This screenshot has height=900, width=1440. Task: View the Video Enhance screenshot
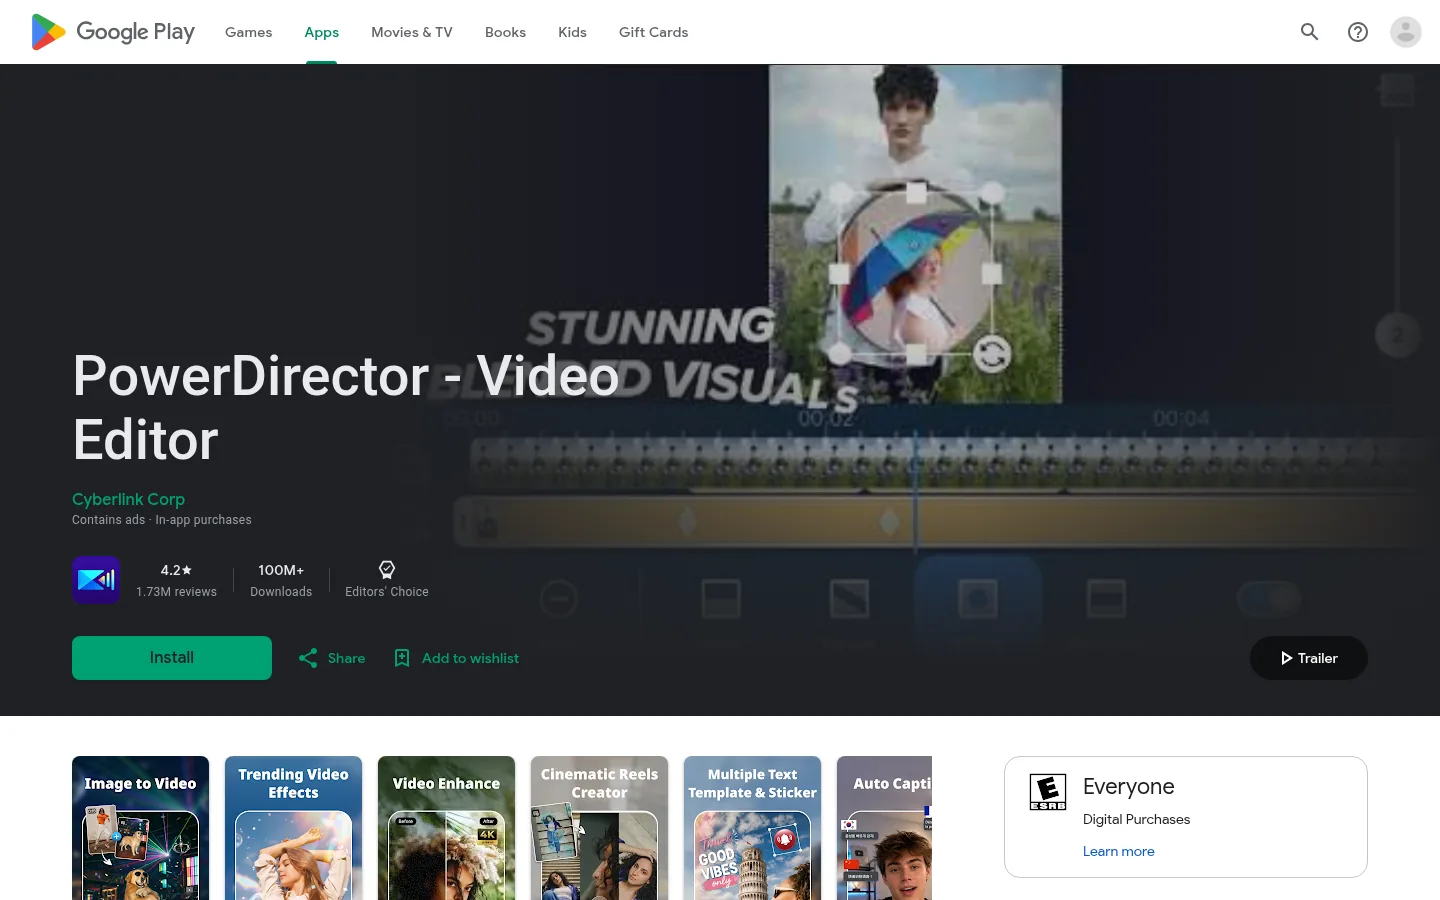447,828
